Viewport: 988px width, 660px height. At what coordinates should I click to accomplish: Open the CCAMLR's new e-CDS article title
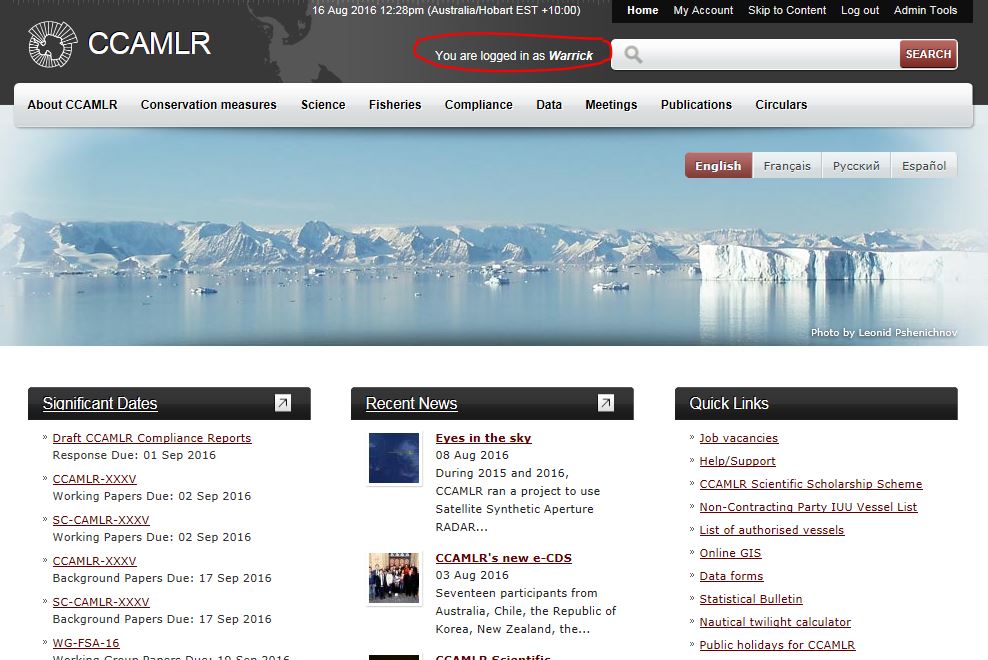503,557
